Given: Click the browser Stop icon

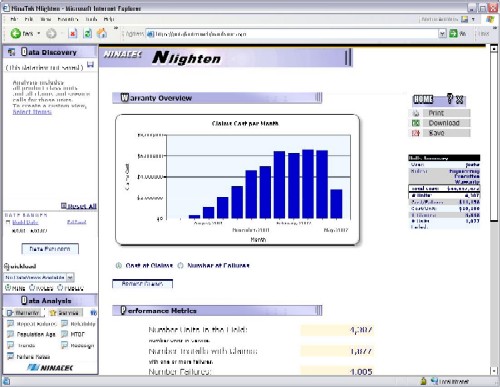Looking at the screenshot, I should pos(73,33).
